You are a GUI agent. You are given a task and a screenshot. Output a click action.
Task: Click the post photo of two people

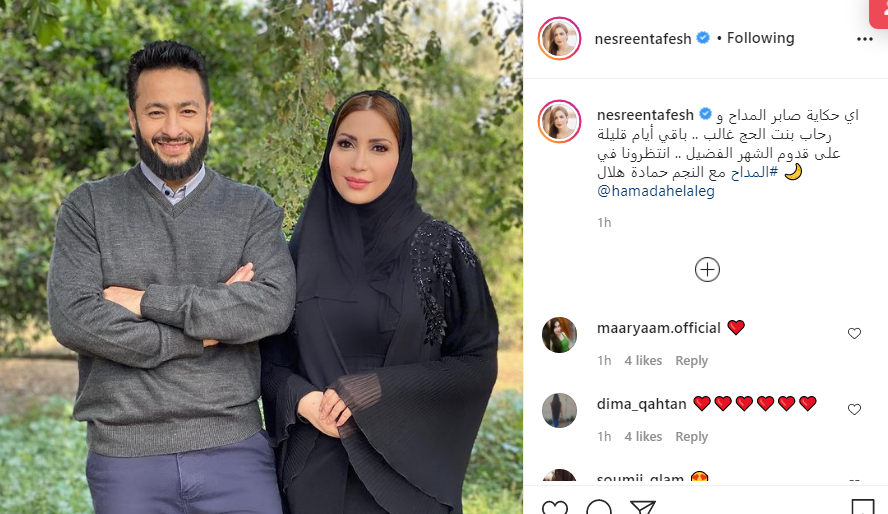click(261, 257)
